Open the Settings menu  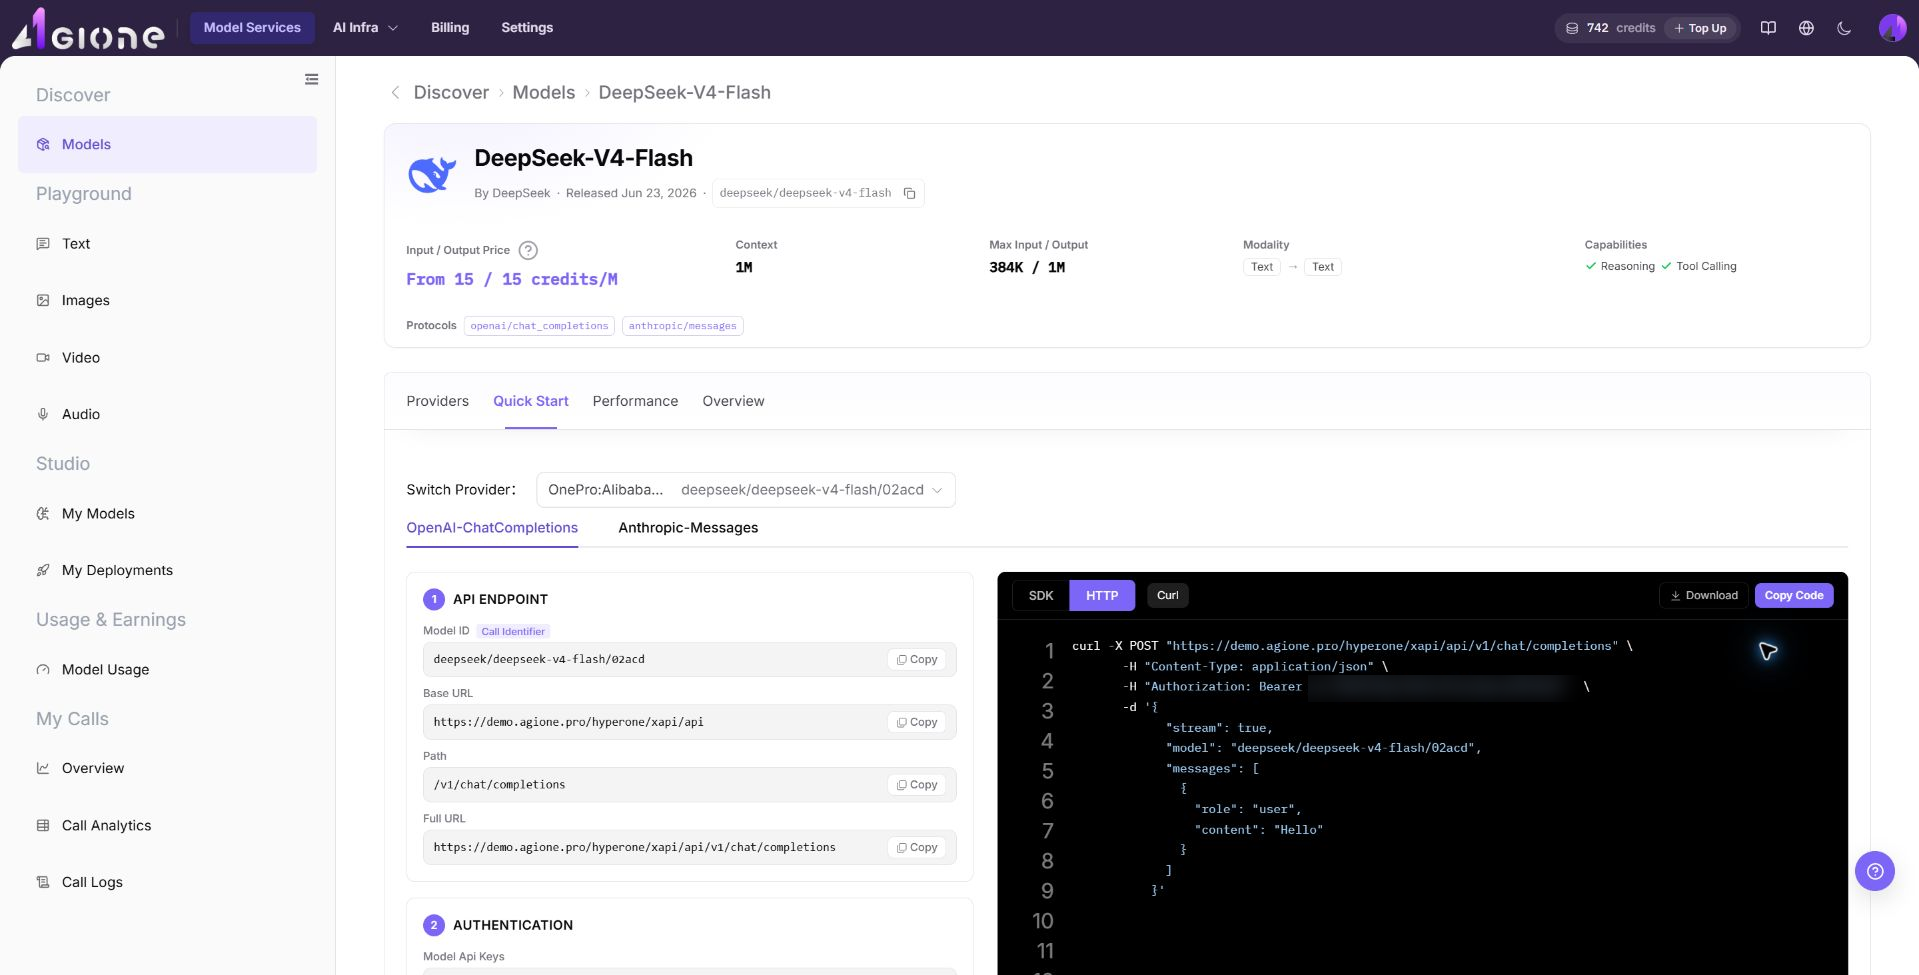tap(527, 28)
